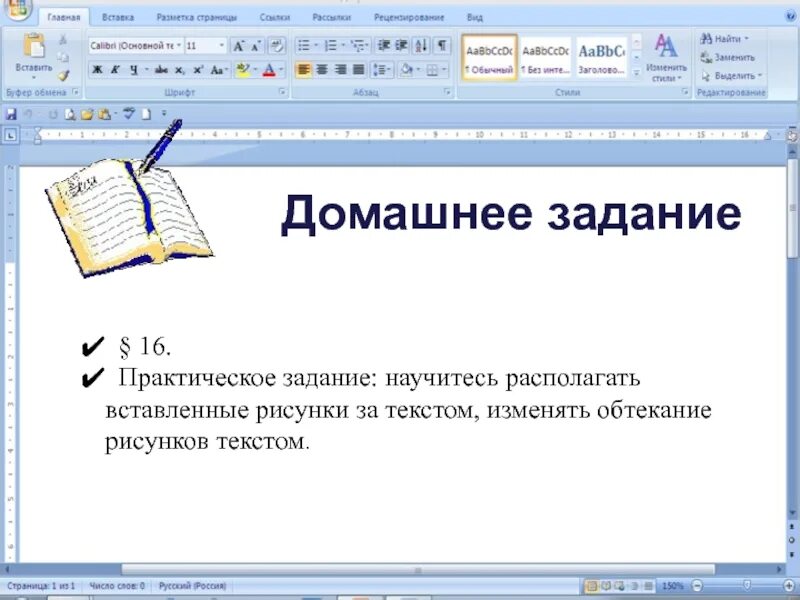This screenshot has height=600, width=800.
Task: Toggle Bold (Ж) formatting
Action: point(97,70)
